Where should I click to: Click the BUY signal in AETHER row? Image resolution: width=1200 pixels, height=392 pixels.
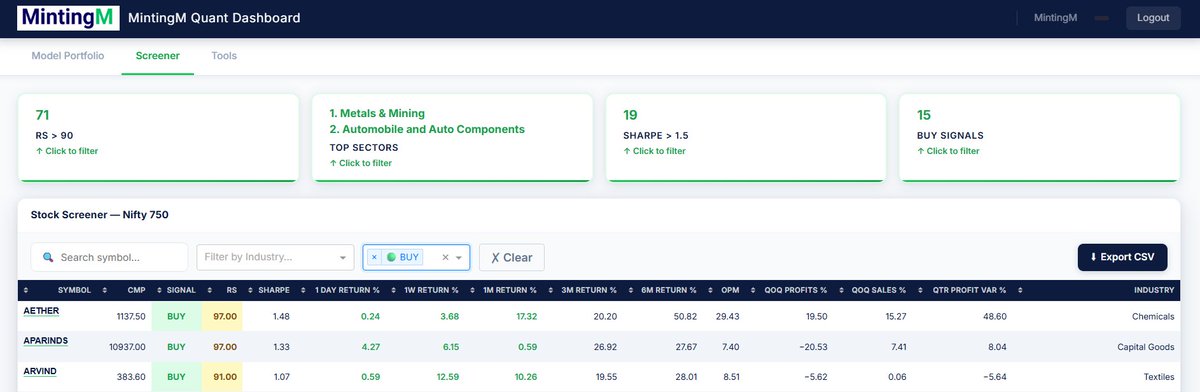click(177, 316)
